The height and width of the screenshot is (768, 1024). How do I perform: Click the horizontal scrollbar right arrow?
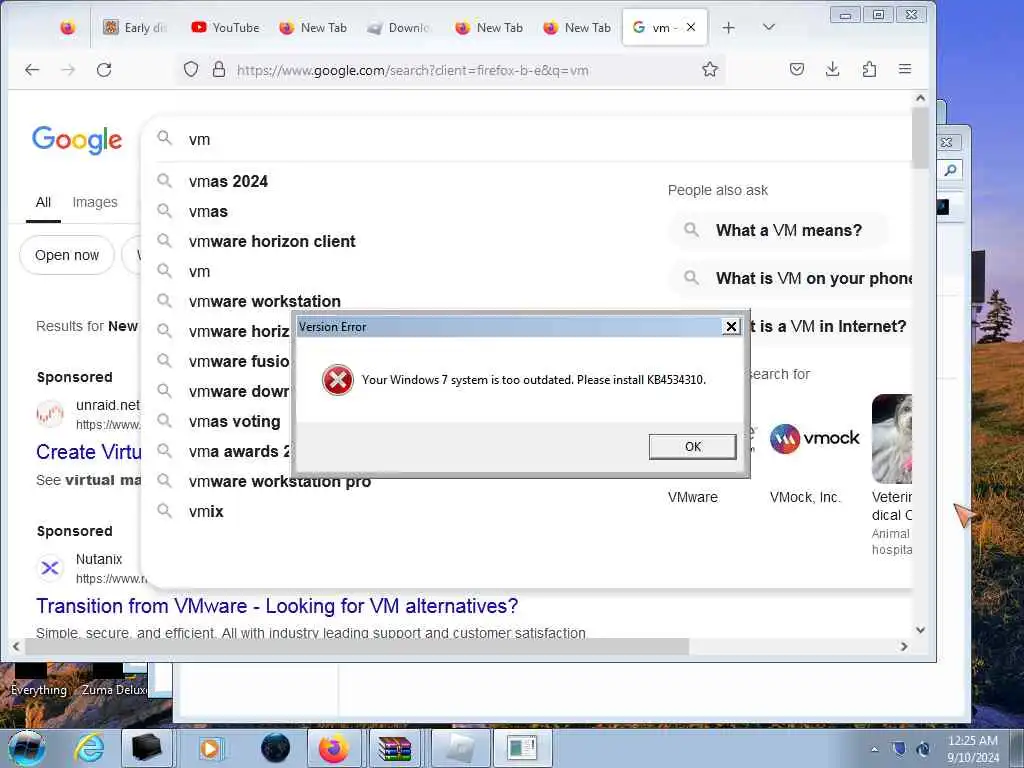tap(904, 647)
